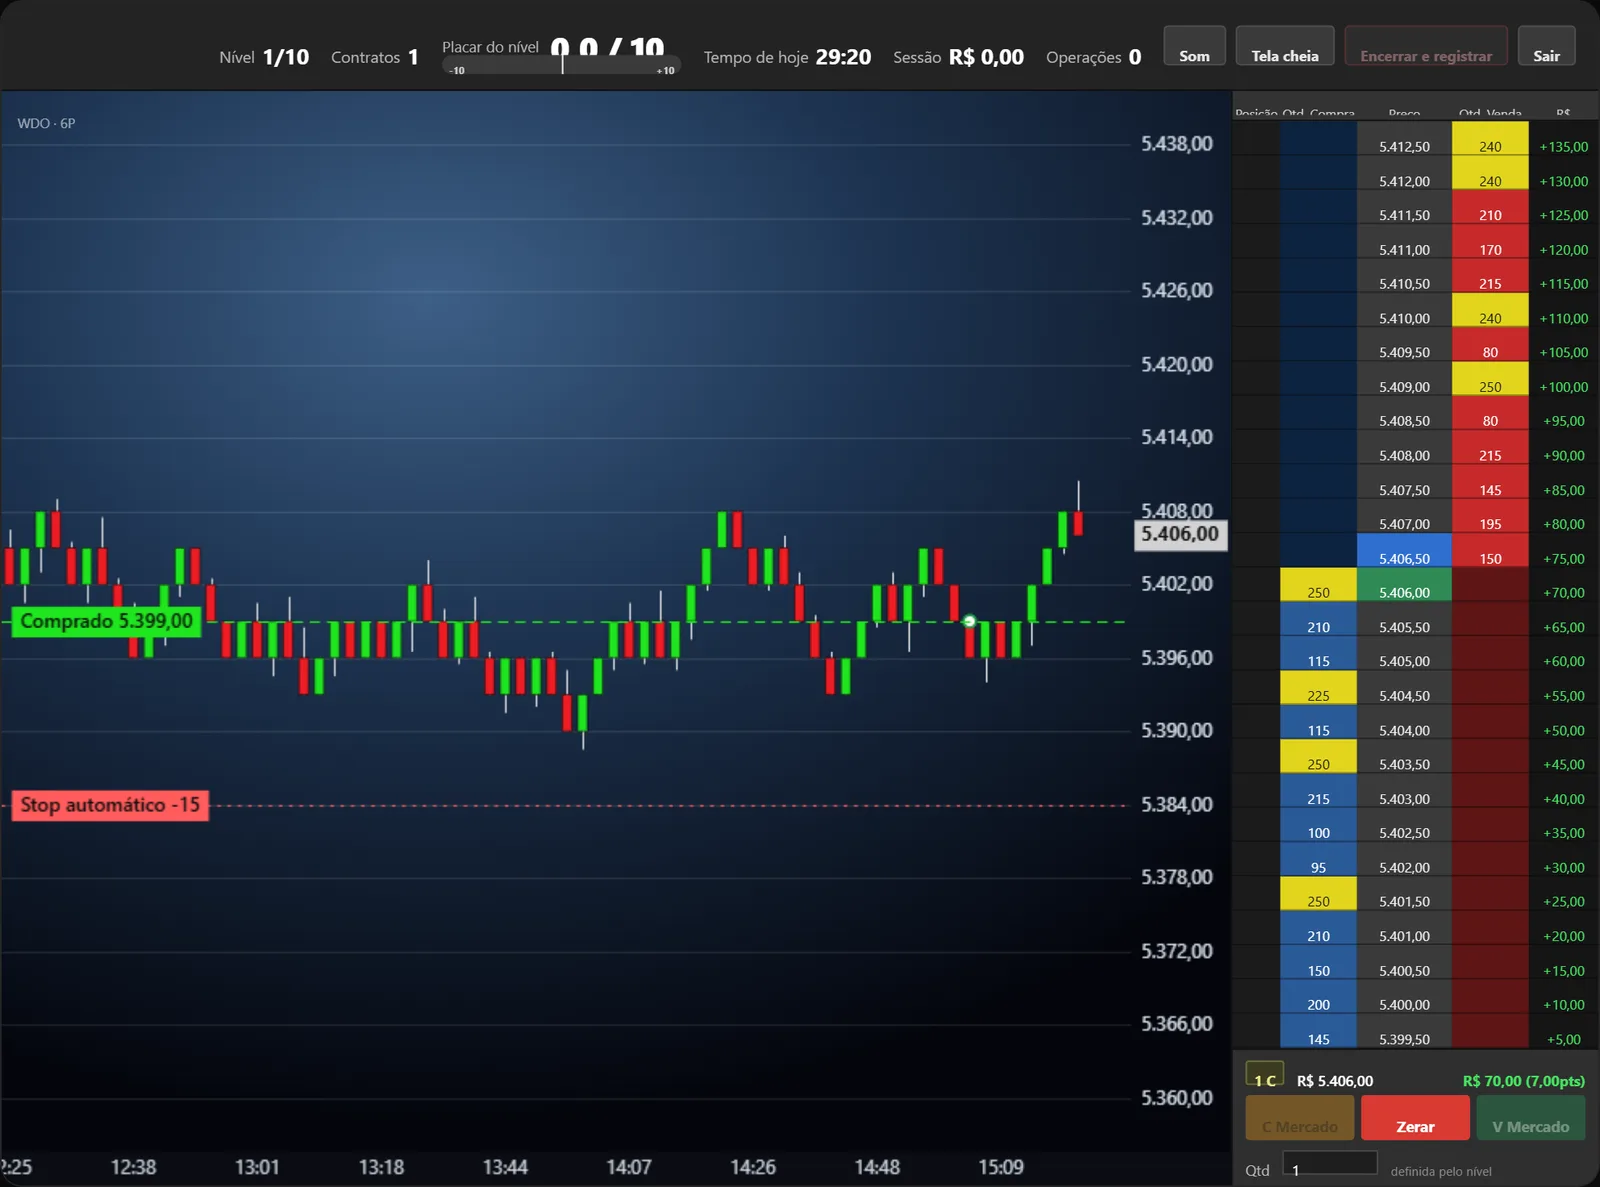Click the white marker dot on the chart
Screen dimensions: 1600x1187
(x=969, y=621)
